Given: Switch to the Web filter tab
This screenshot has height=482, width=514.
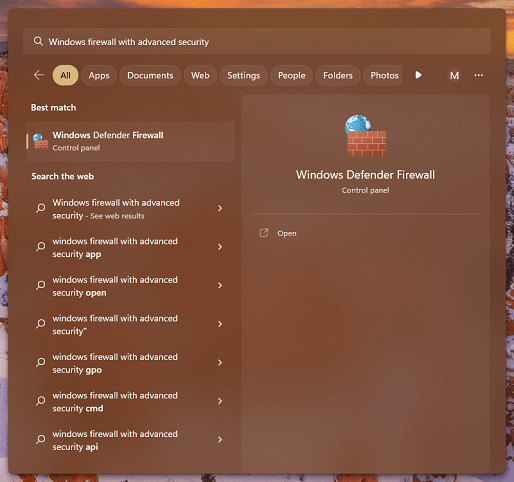Looking at the screenshot, I should click(200, 75).
